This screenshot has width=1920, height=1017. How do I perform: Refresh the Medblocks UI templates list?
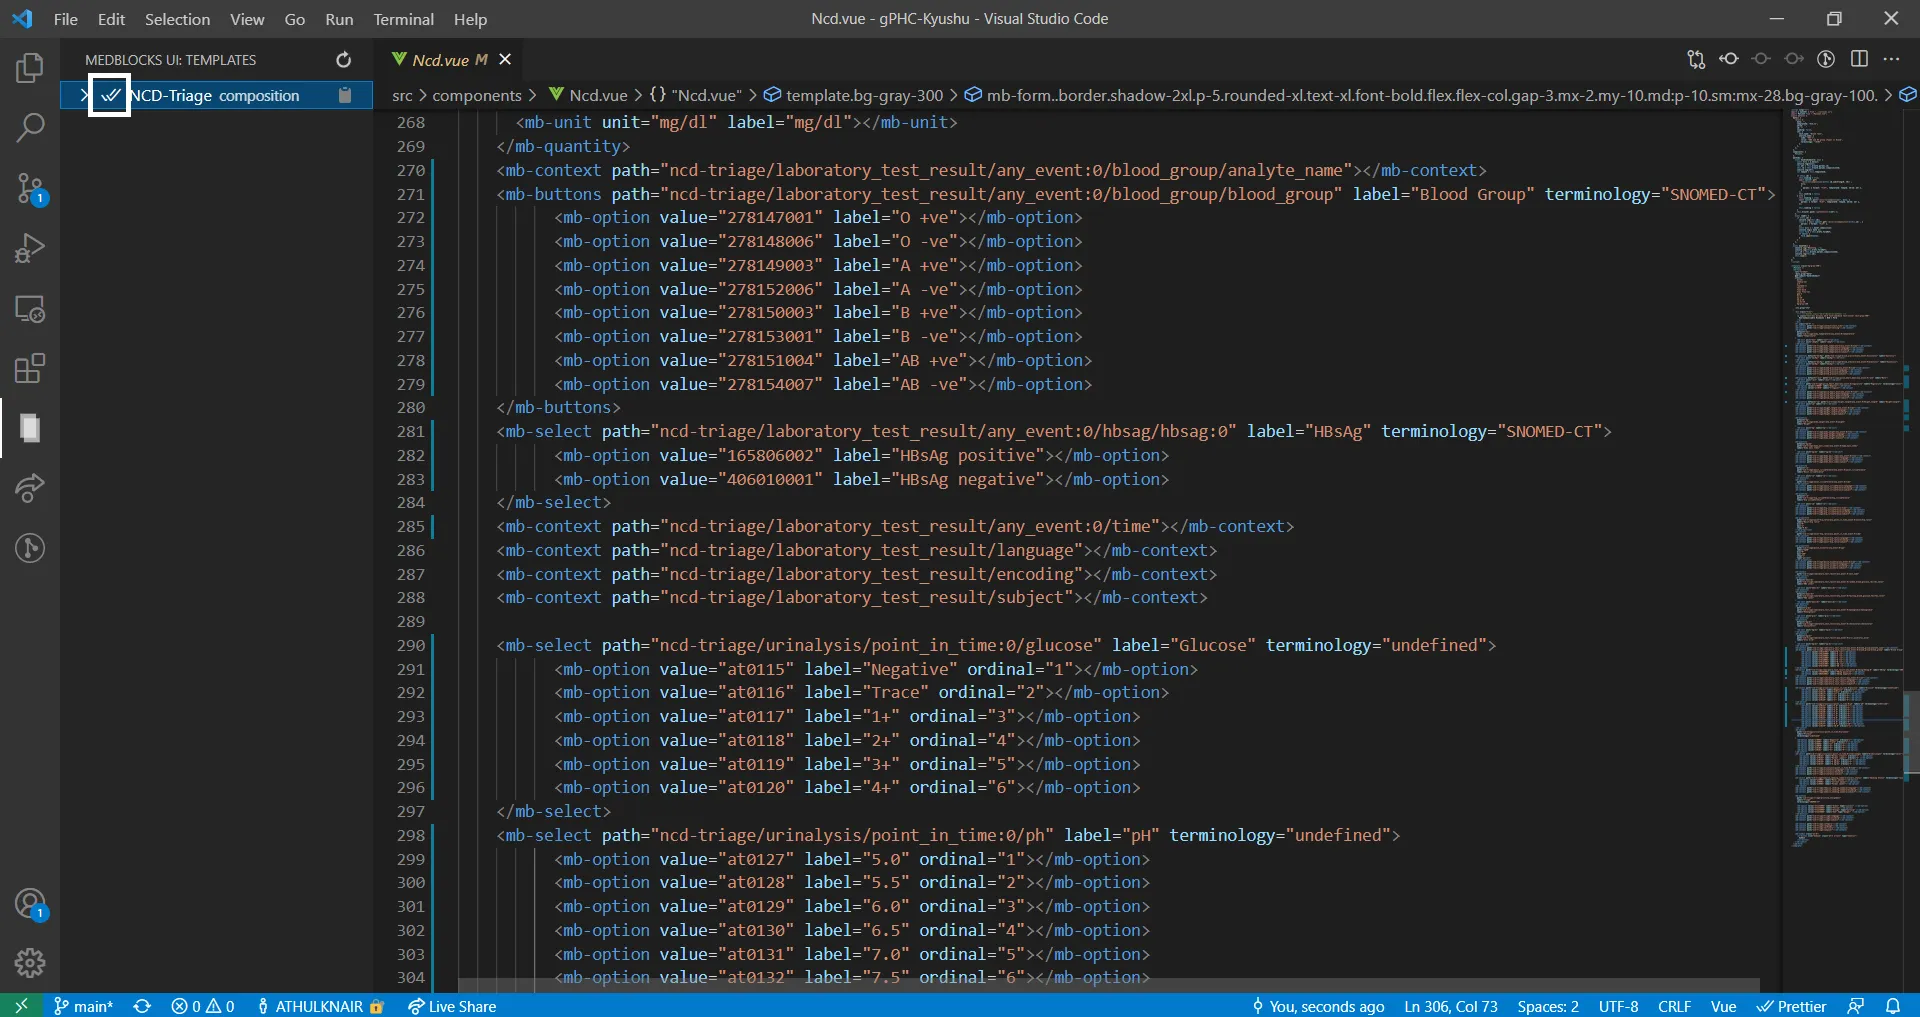pyautogui.click(x=343, y=60)
